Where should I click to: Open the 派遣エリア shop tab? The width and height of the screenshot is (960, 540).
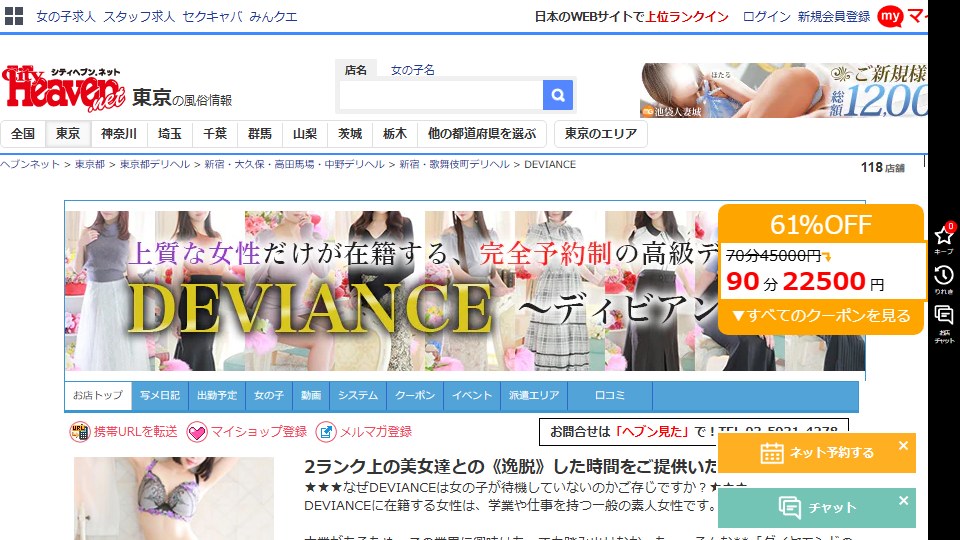coord(534,396)
